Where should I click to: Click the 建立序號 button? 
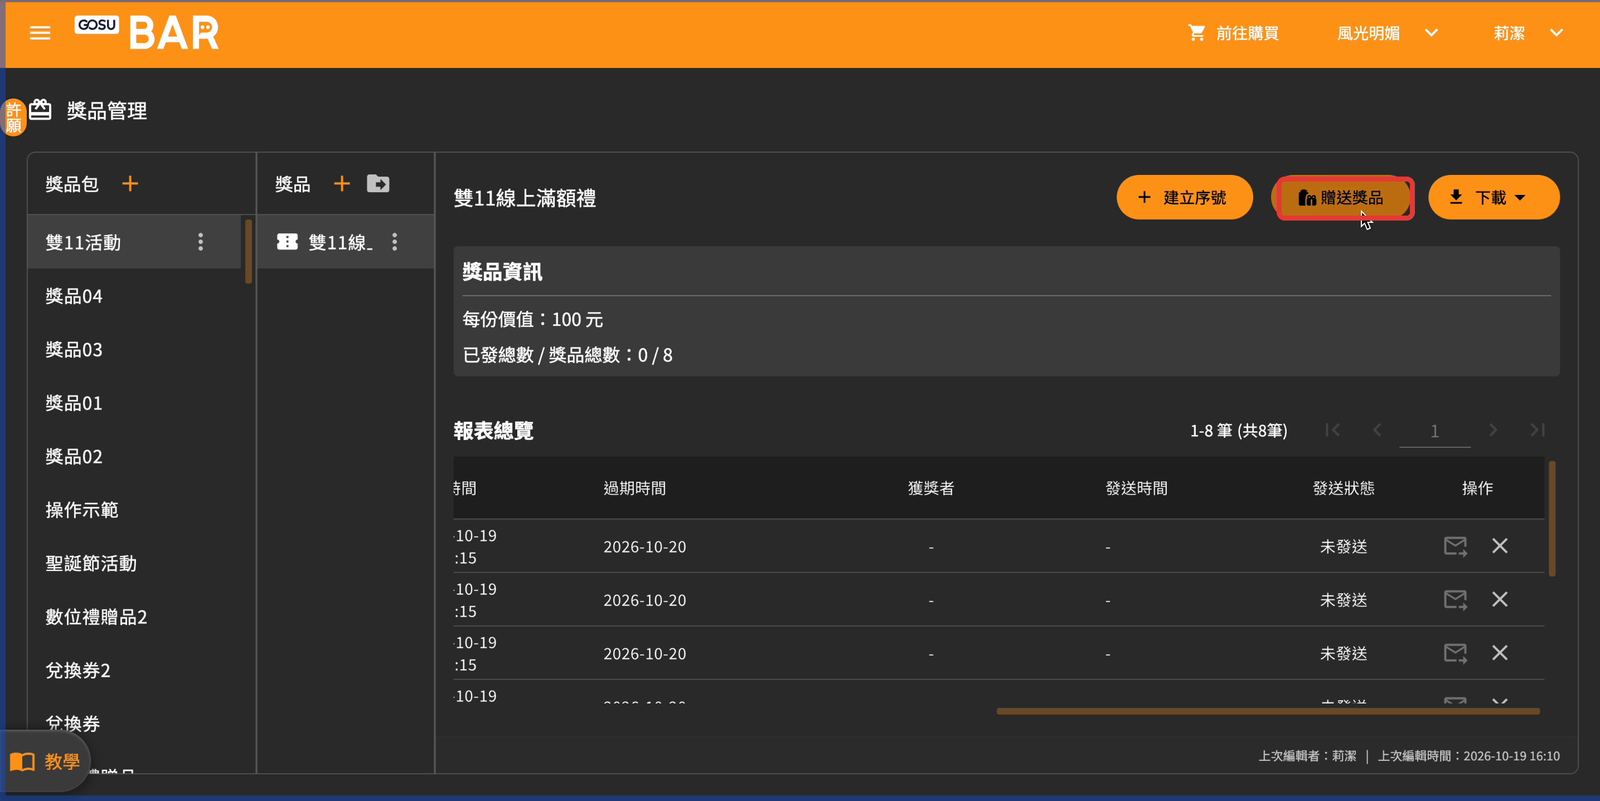1184,198
